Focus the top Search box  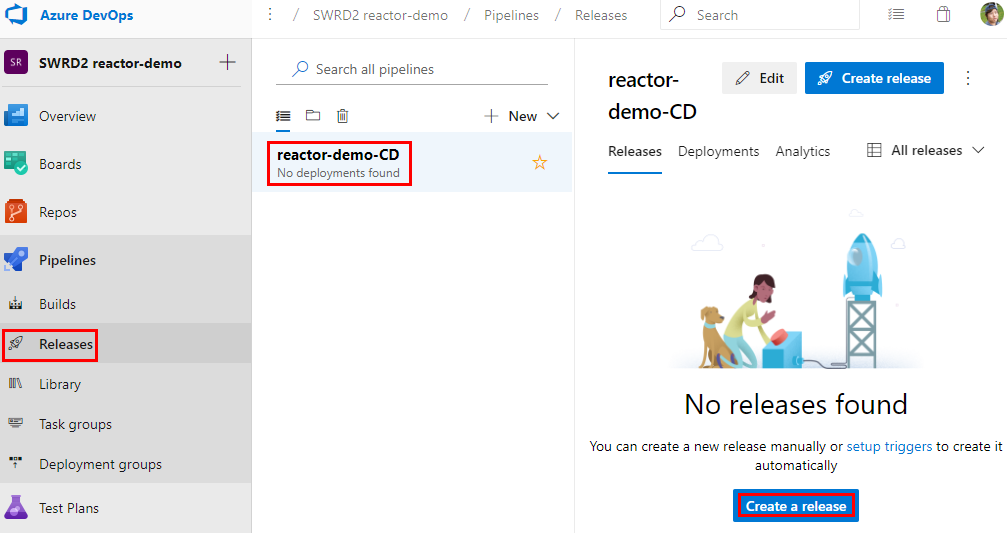pyautogui.click(x=760, y=15)
